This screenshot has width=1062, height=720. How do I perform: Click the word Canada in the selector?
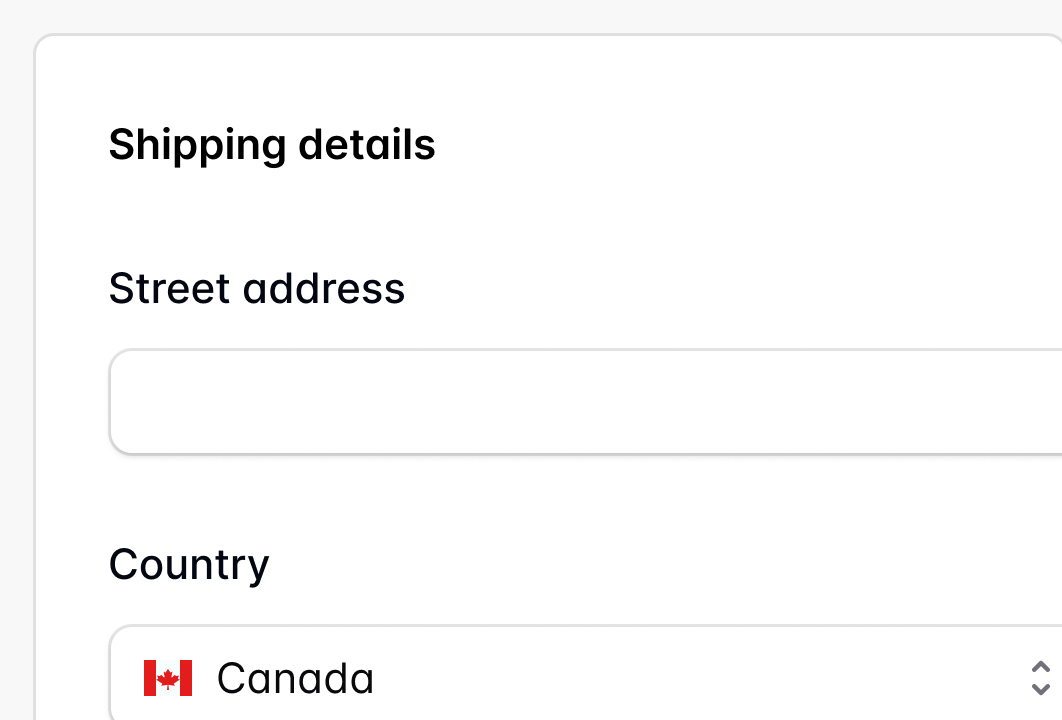pyautogui.click(x=295, y=678)
